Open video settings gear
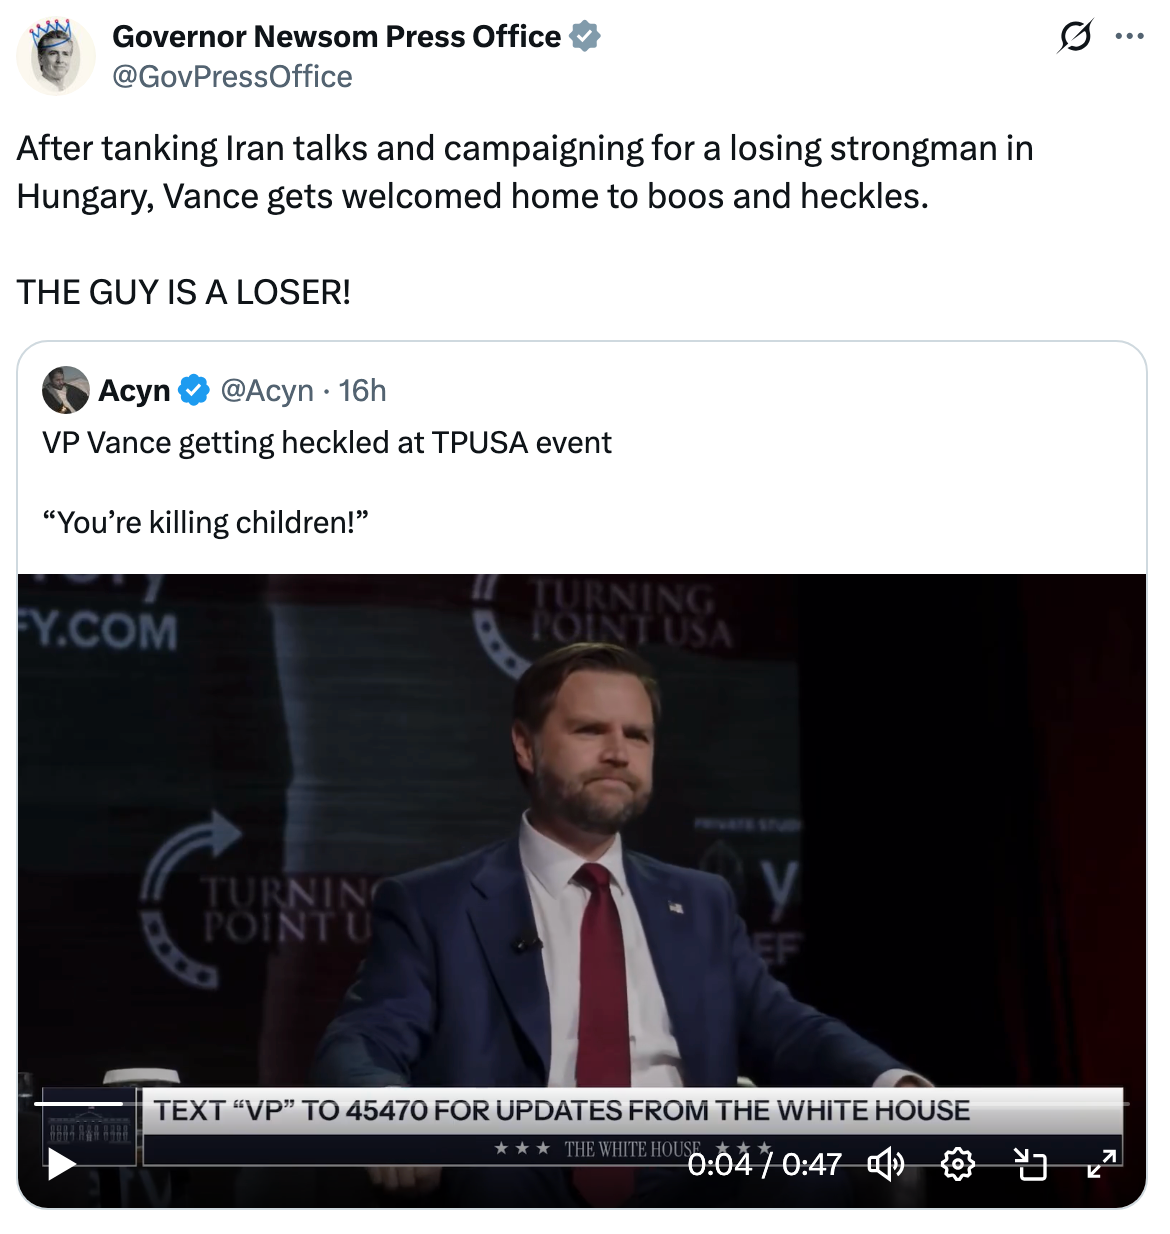 [x=958, y=1164]
